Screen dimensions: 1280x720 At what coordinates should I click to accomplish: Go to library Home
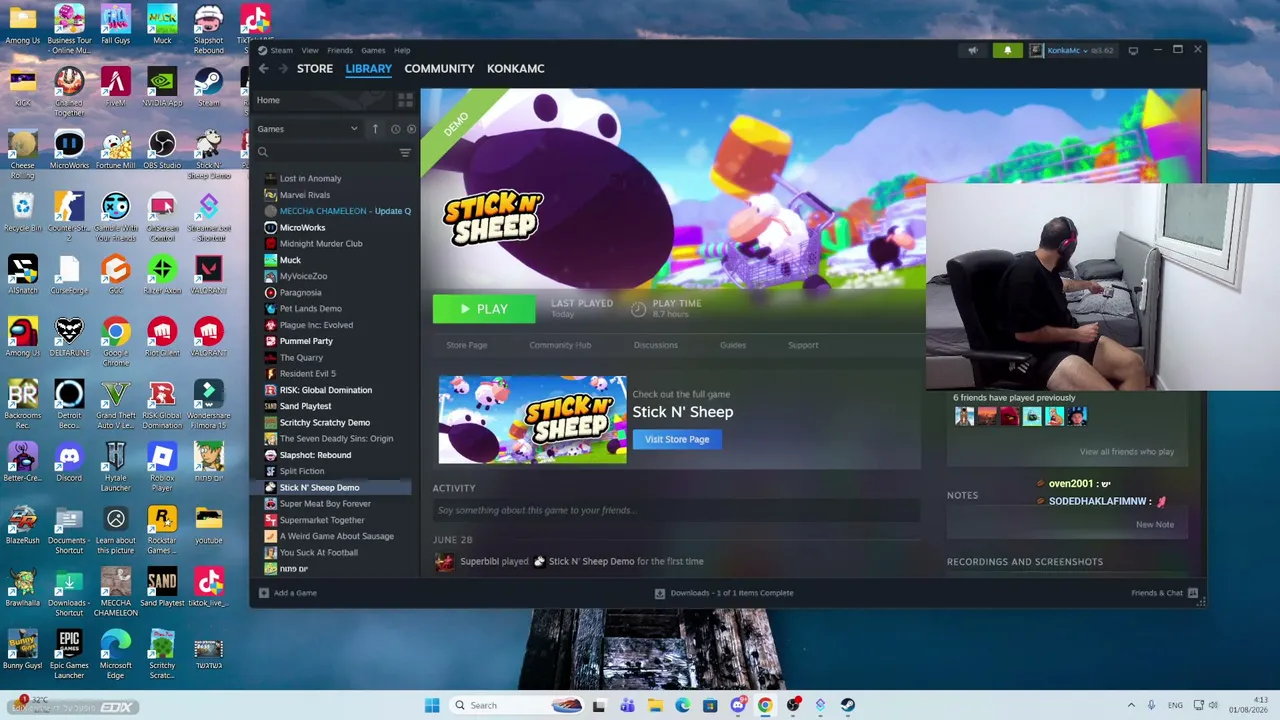pyautogui.click(x=268, y=100)
